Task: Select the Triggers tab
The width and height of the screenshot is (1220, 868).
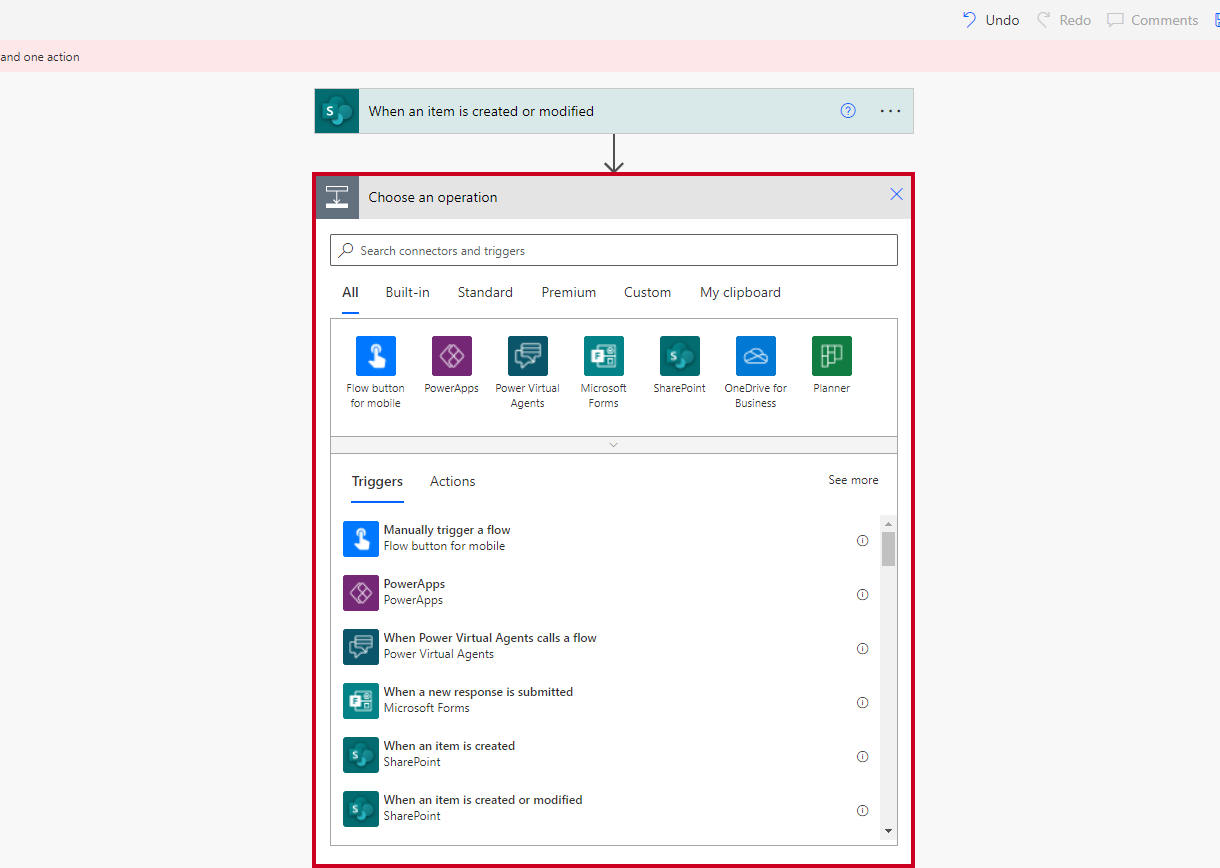Action: tap(377, 481)
